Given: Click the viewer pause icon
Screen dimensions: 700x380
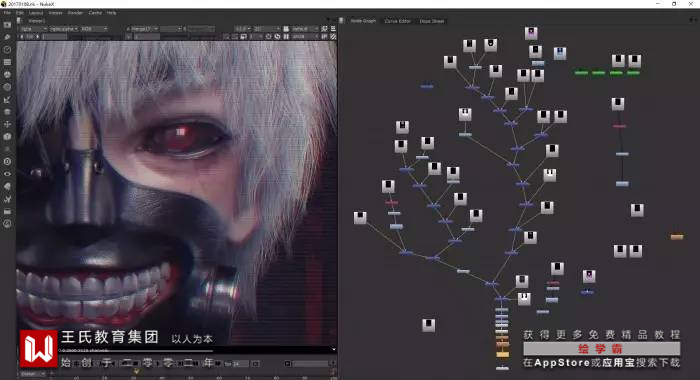Looking at the screenshot, I should (286, 37).
